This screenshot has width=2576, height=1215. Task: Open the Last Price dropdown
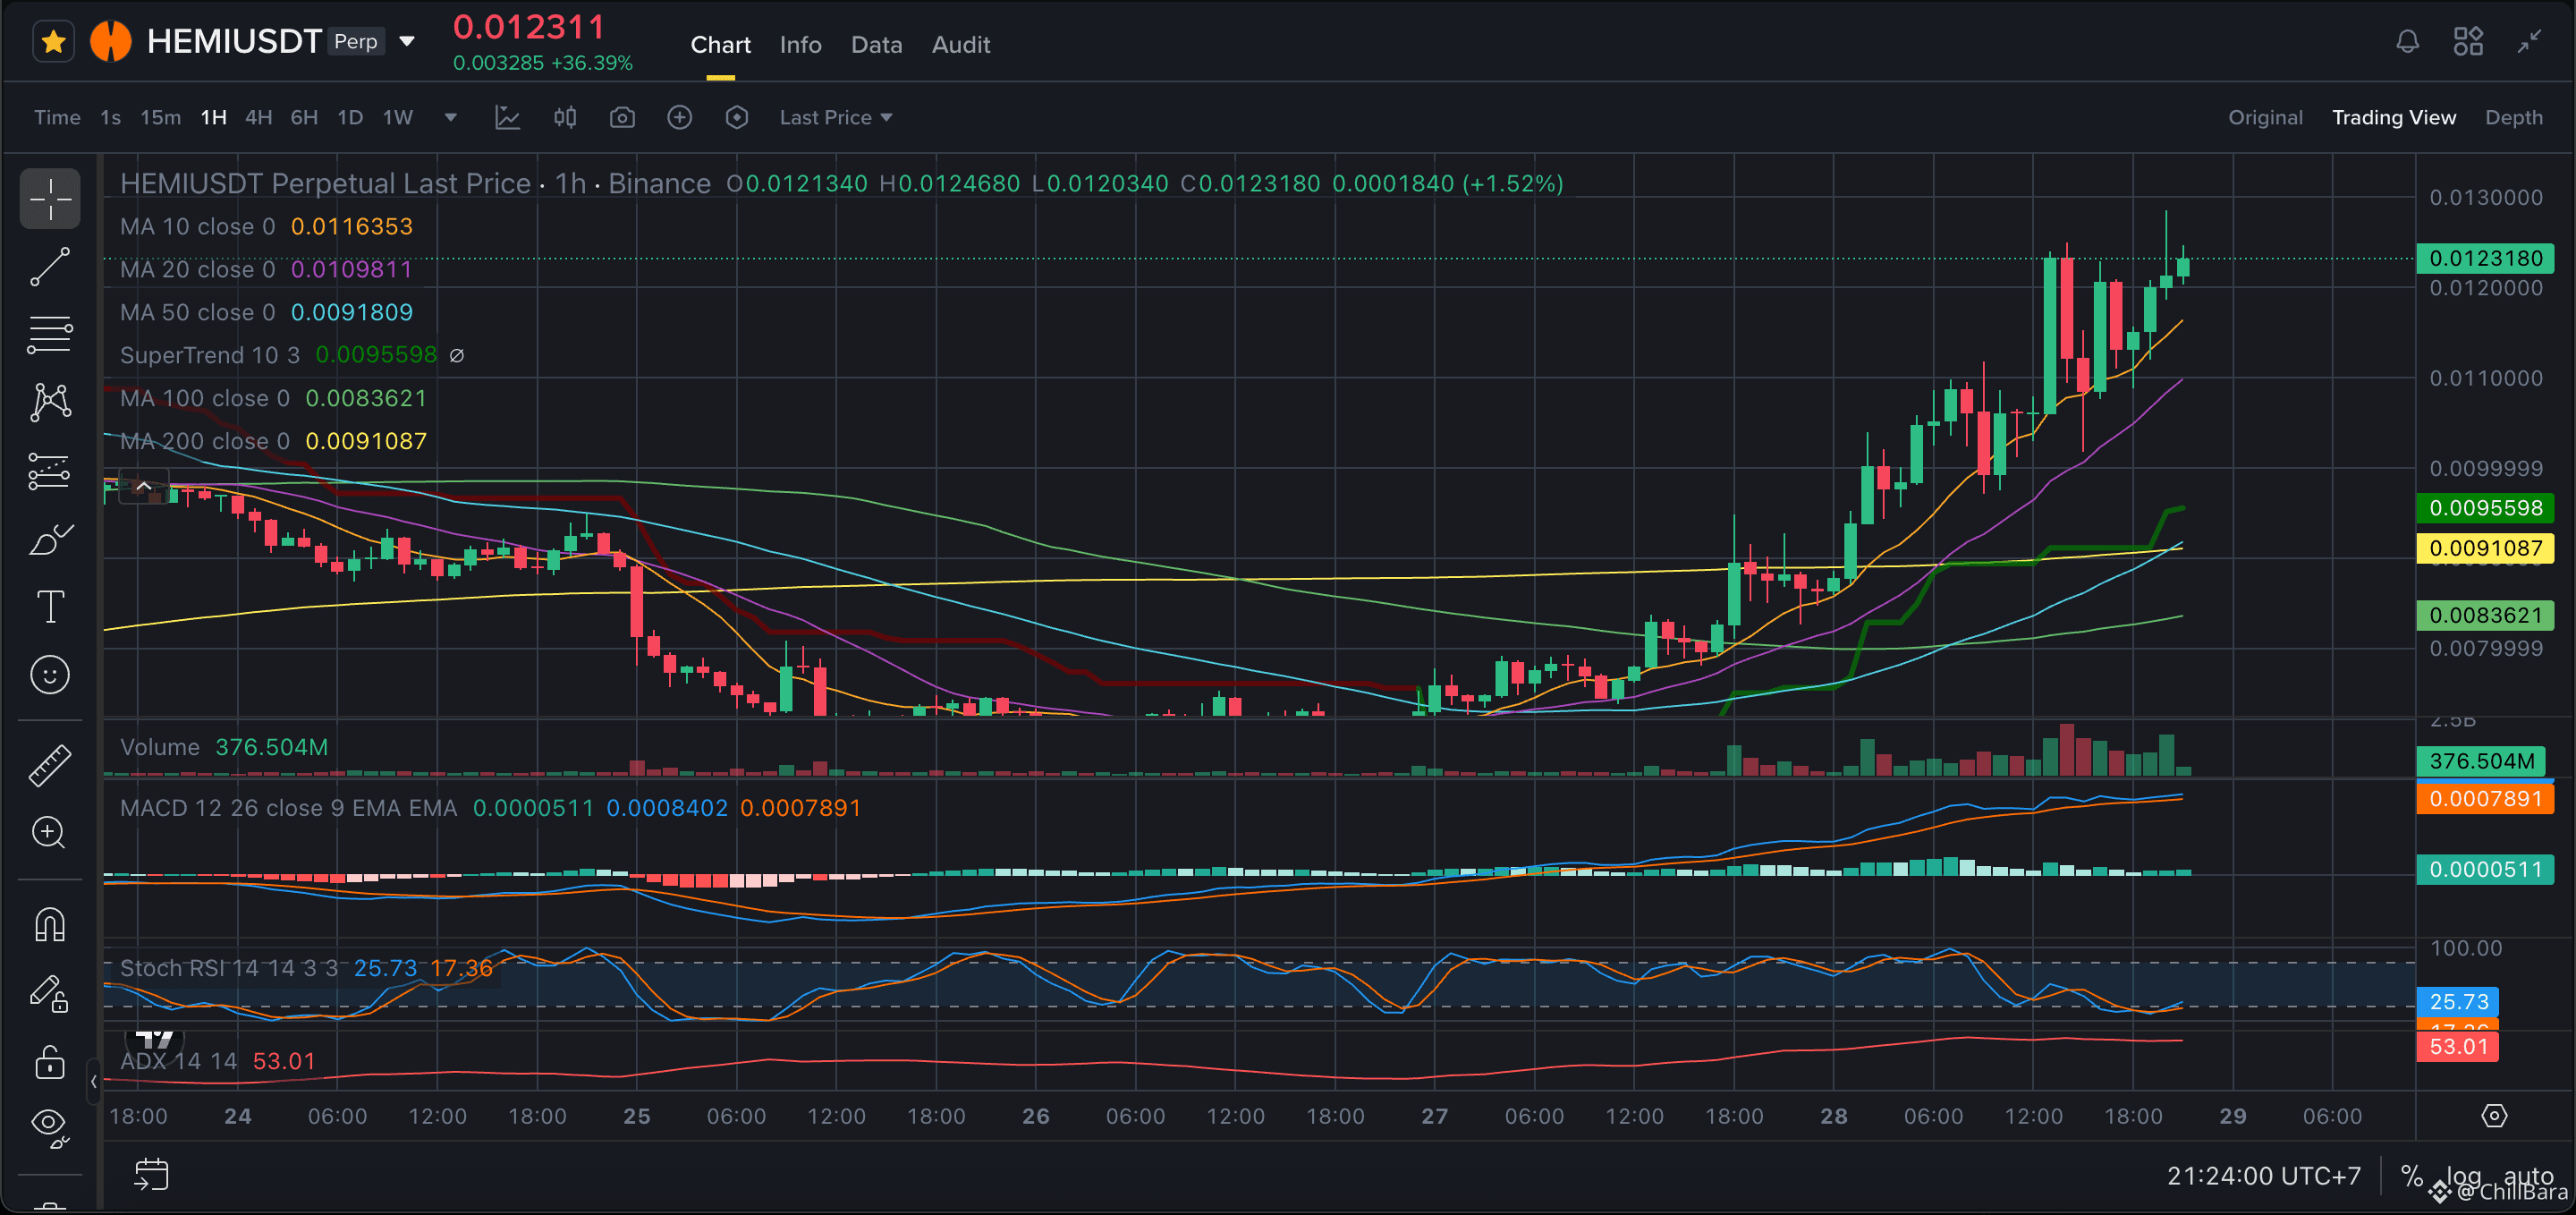tap(835, 118)
